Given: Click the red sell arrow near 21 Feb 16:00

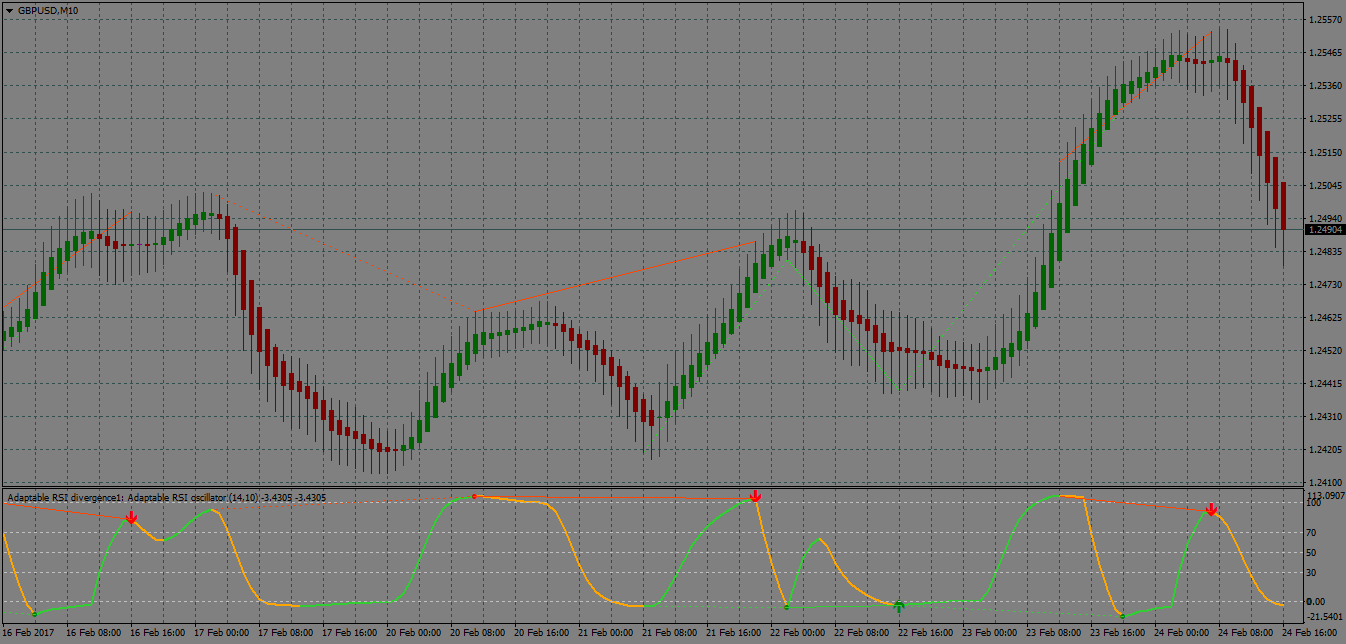Looking at the screenshot, I should click(x=756, y=496).
